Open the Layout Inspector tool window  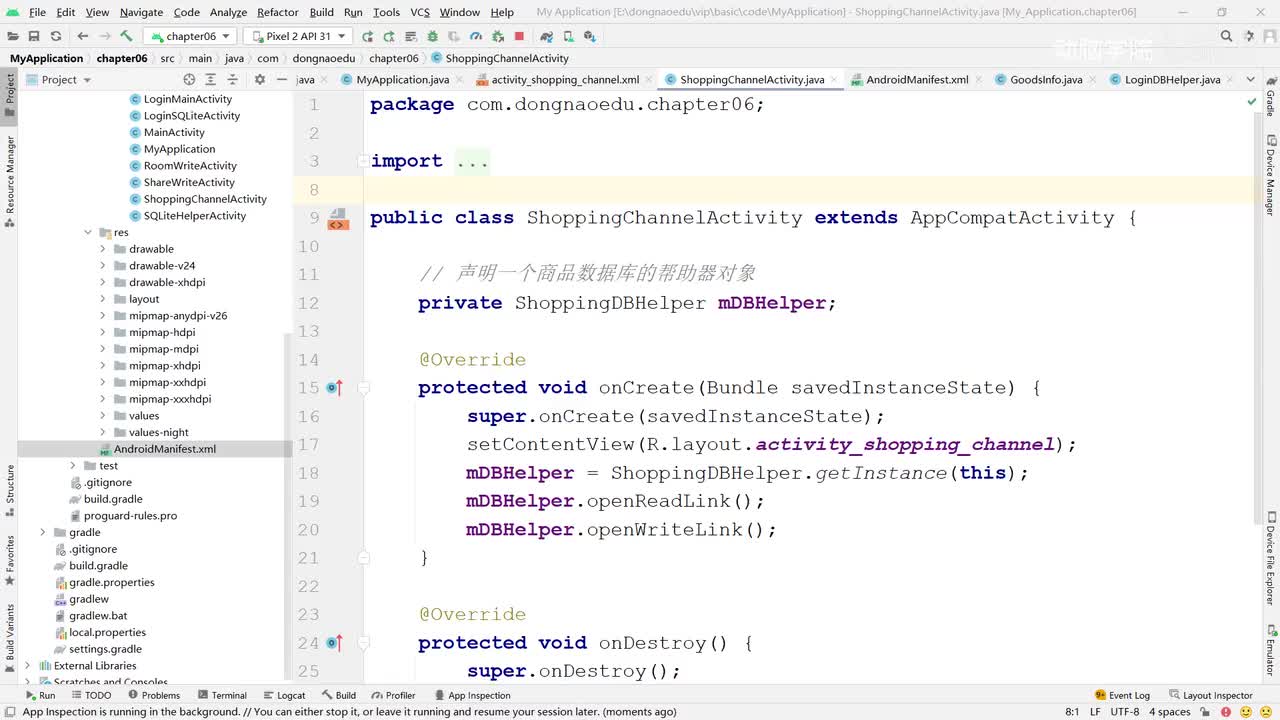1210,696
